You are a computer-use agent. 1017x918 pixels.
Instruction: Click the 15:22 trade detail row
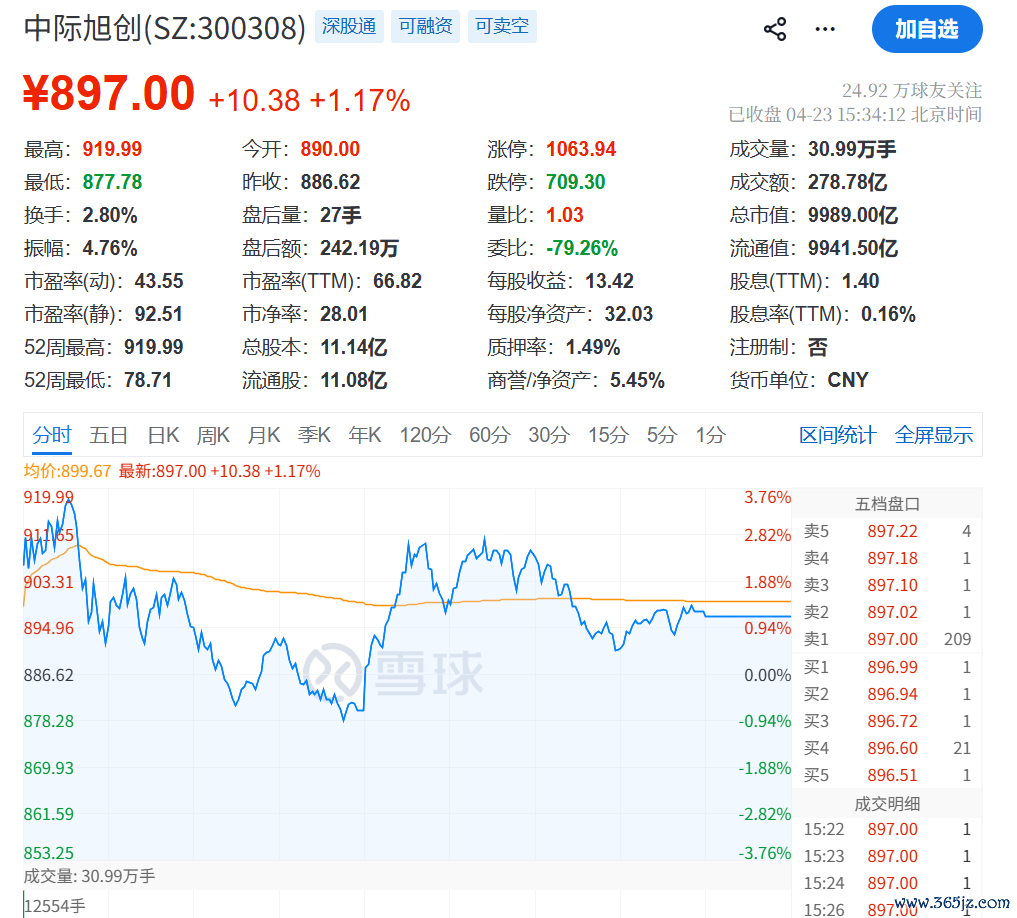coord(887,829)
